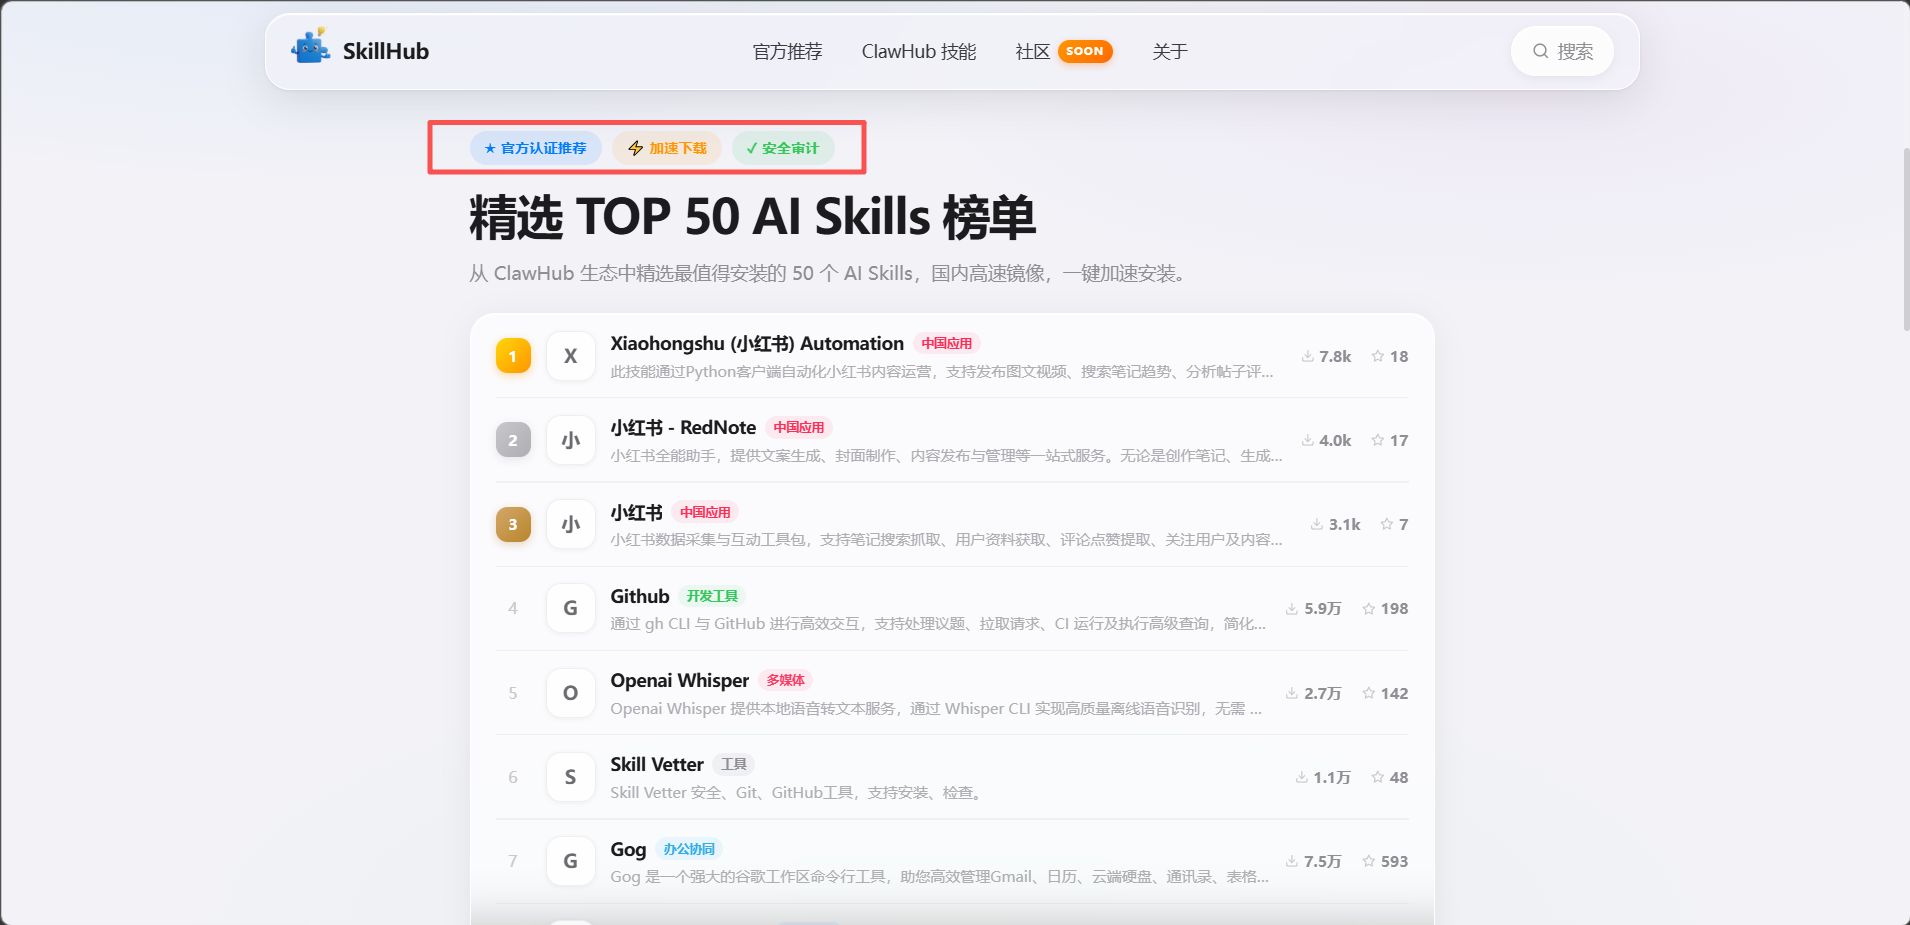Open the Gog skill title
The height and width of the screenshot is (925, 1910).
[628, 849]
